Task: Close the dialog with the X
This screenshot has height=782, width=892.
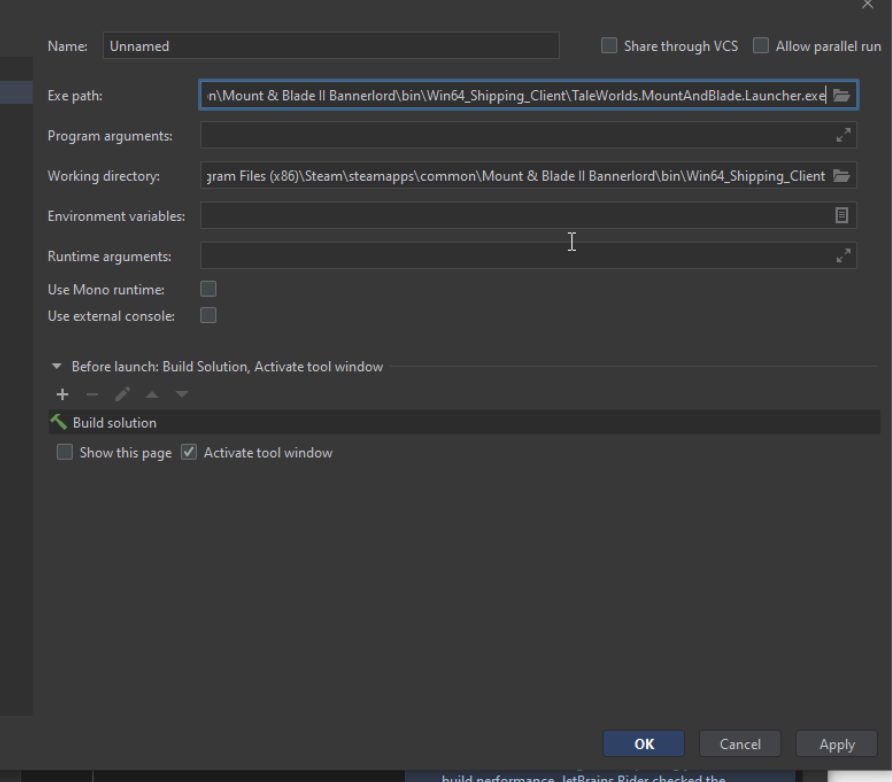Action: click(x=868, y=5)
